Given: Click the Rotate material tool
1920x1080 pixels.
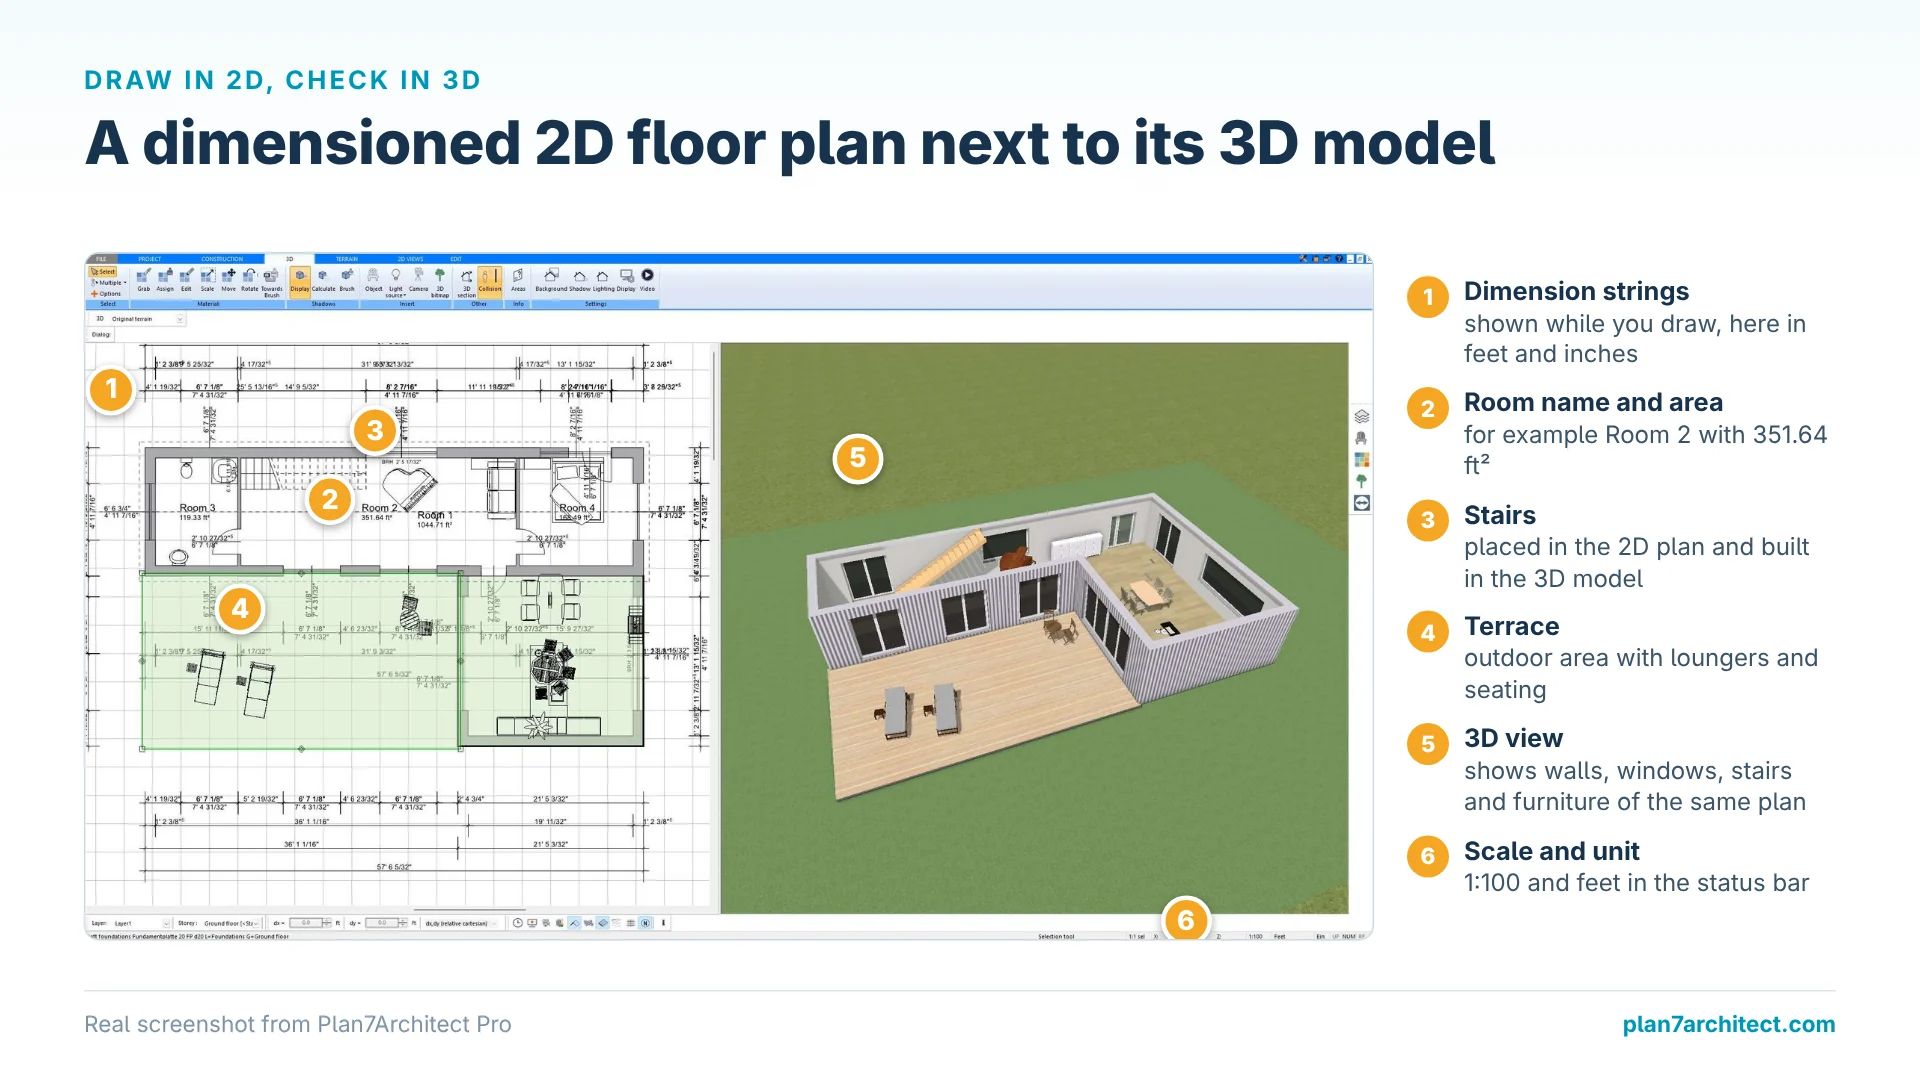Looking at the screenshot, I should (x=249, y=280).
